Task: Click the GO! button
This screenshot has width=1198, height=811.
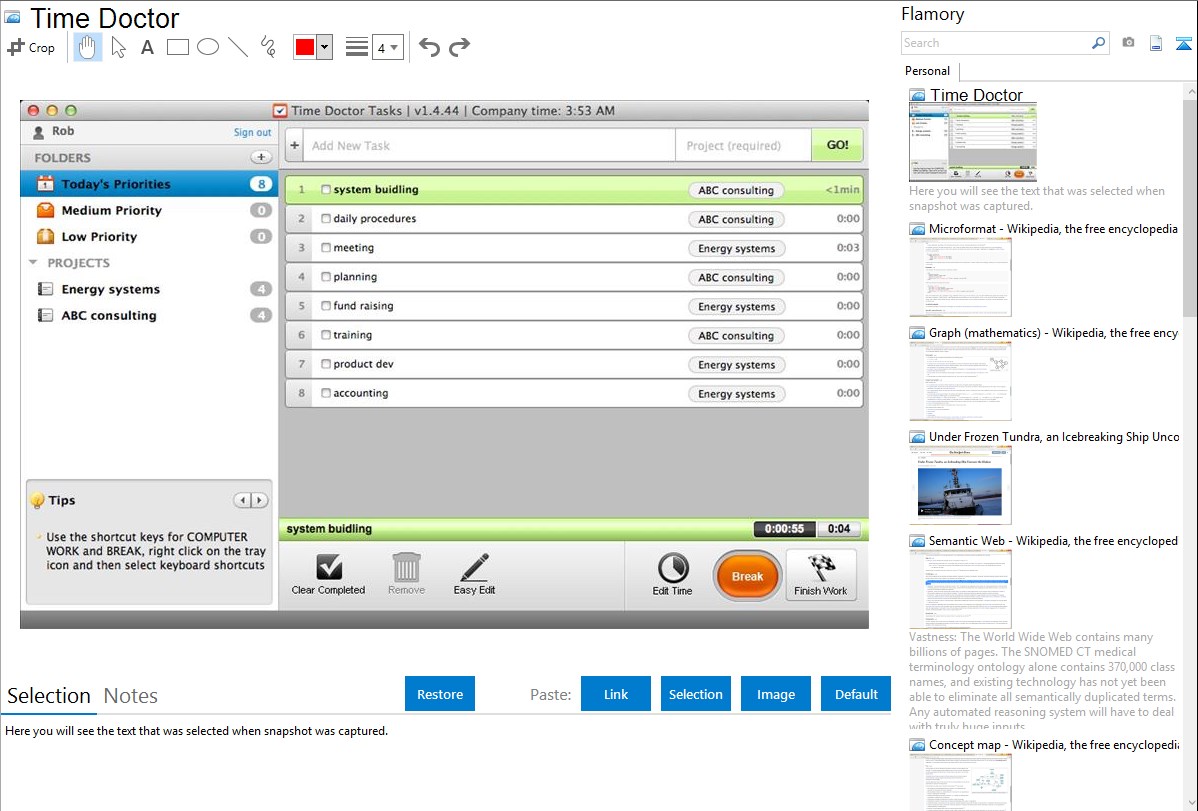Action: pos(837,144)
